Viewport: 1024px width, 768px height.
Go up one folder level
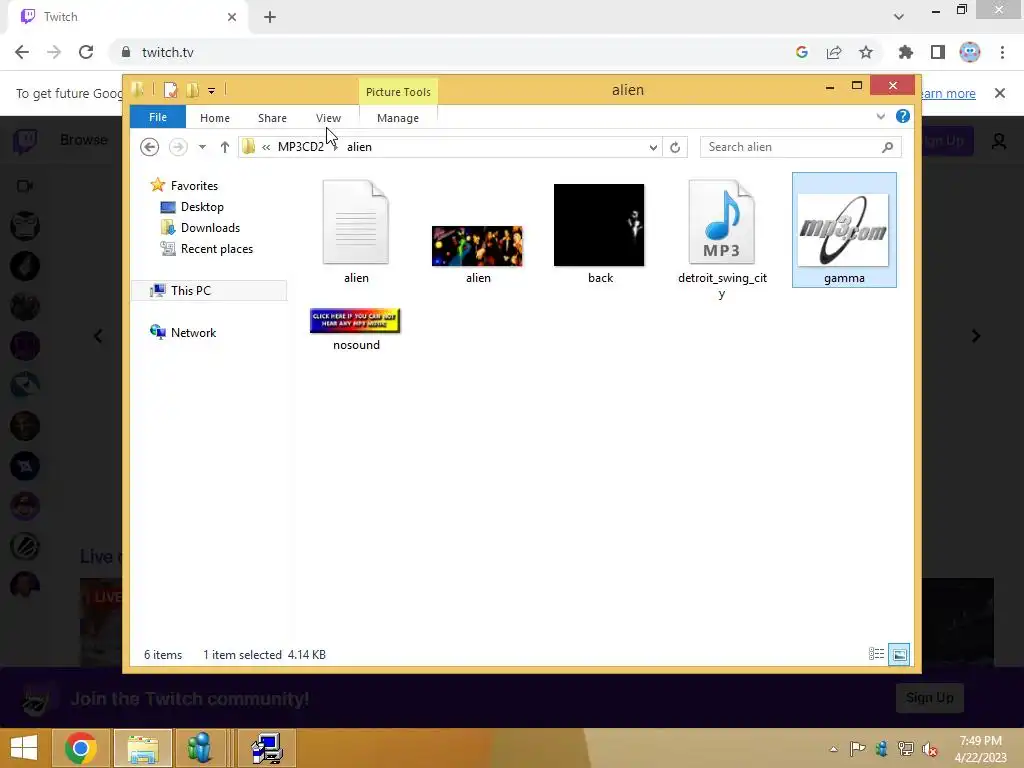tap(225, 147)
